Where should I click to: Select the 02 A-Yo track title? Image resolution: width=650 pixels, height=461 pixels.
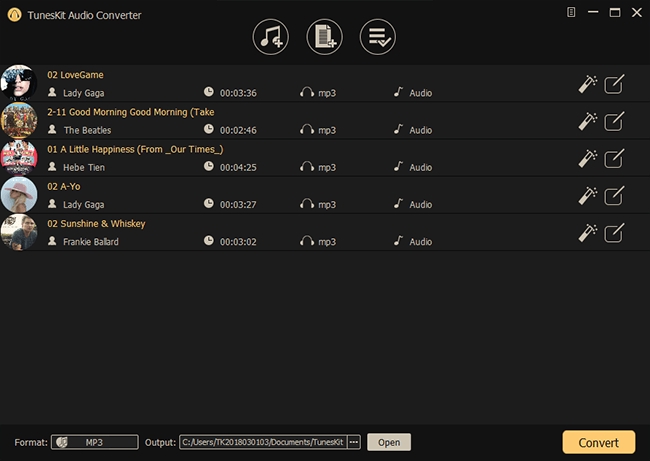point(66,186)
